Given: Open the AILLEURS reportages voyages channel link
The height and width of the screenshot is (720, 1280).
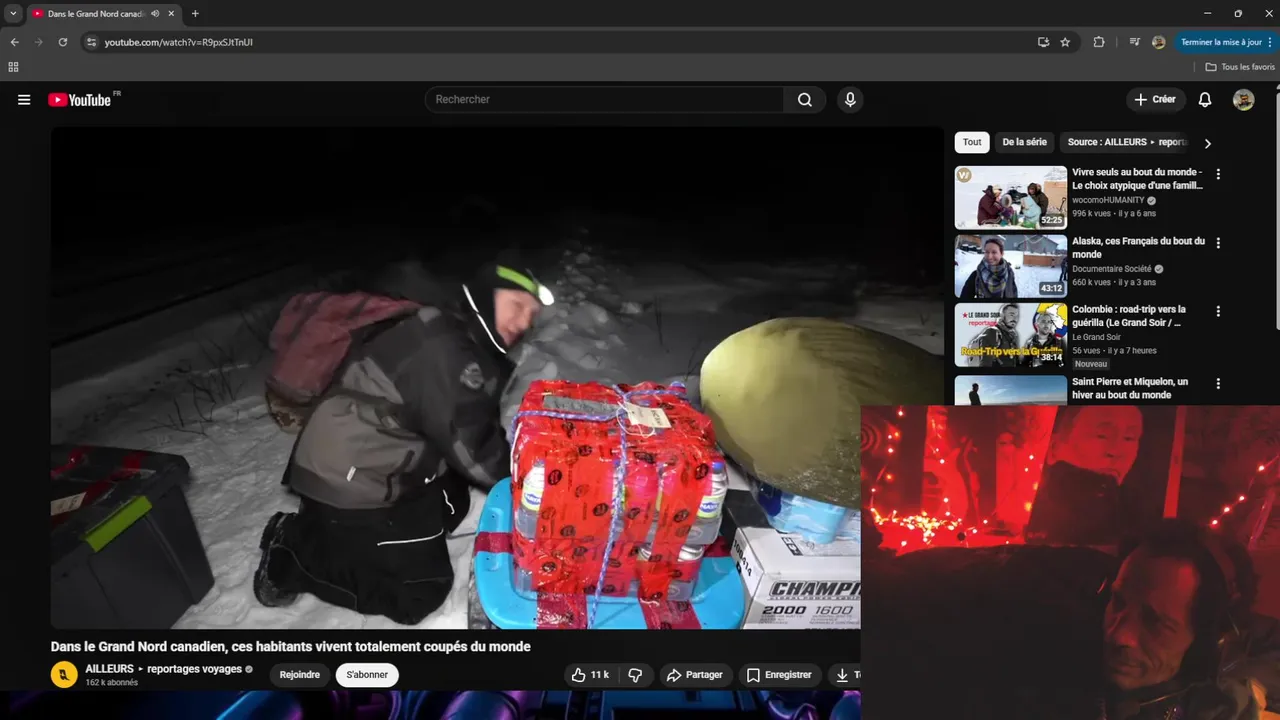Looking at the screenshot, I should (164, 669).
